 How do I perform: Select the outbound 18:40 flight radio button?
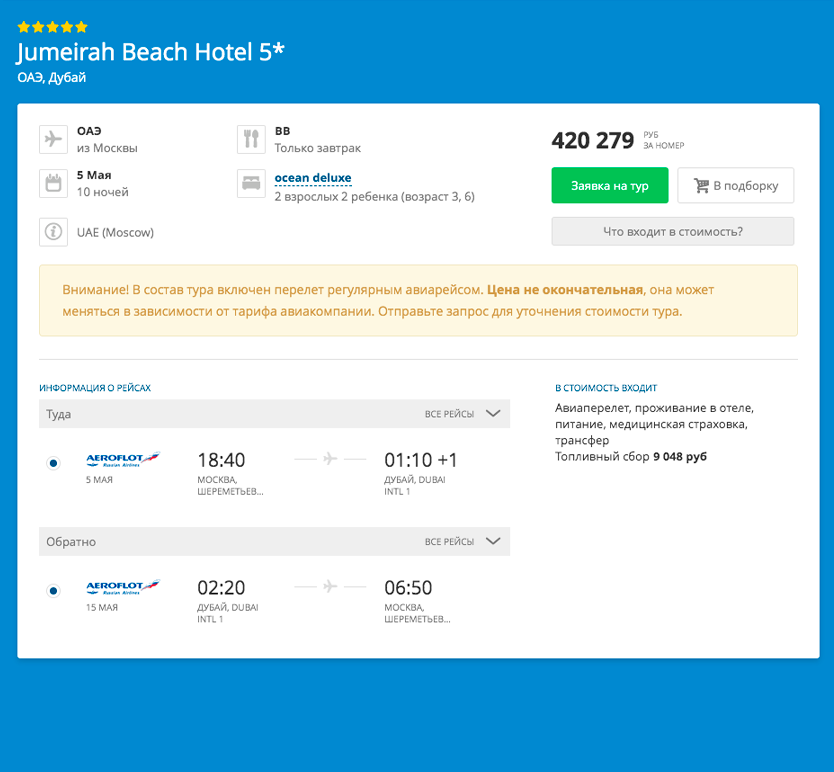[53, 463]
